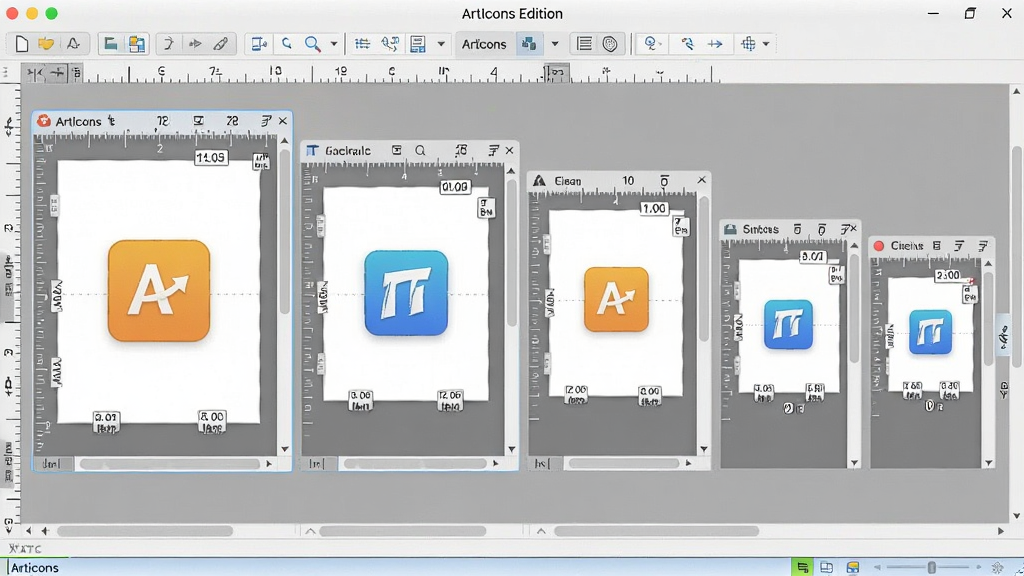Image resolution: width=1024 pixels, height=576 pixels.
Task: Click the blue T icon in Gaclraic title
Action: pos(312,151)
